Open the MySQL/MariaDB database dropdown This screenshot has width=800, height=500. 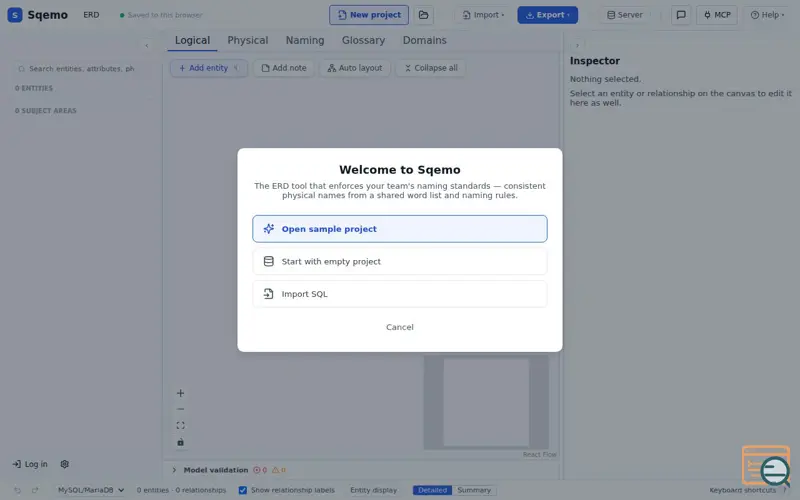(x=91, y=490)
